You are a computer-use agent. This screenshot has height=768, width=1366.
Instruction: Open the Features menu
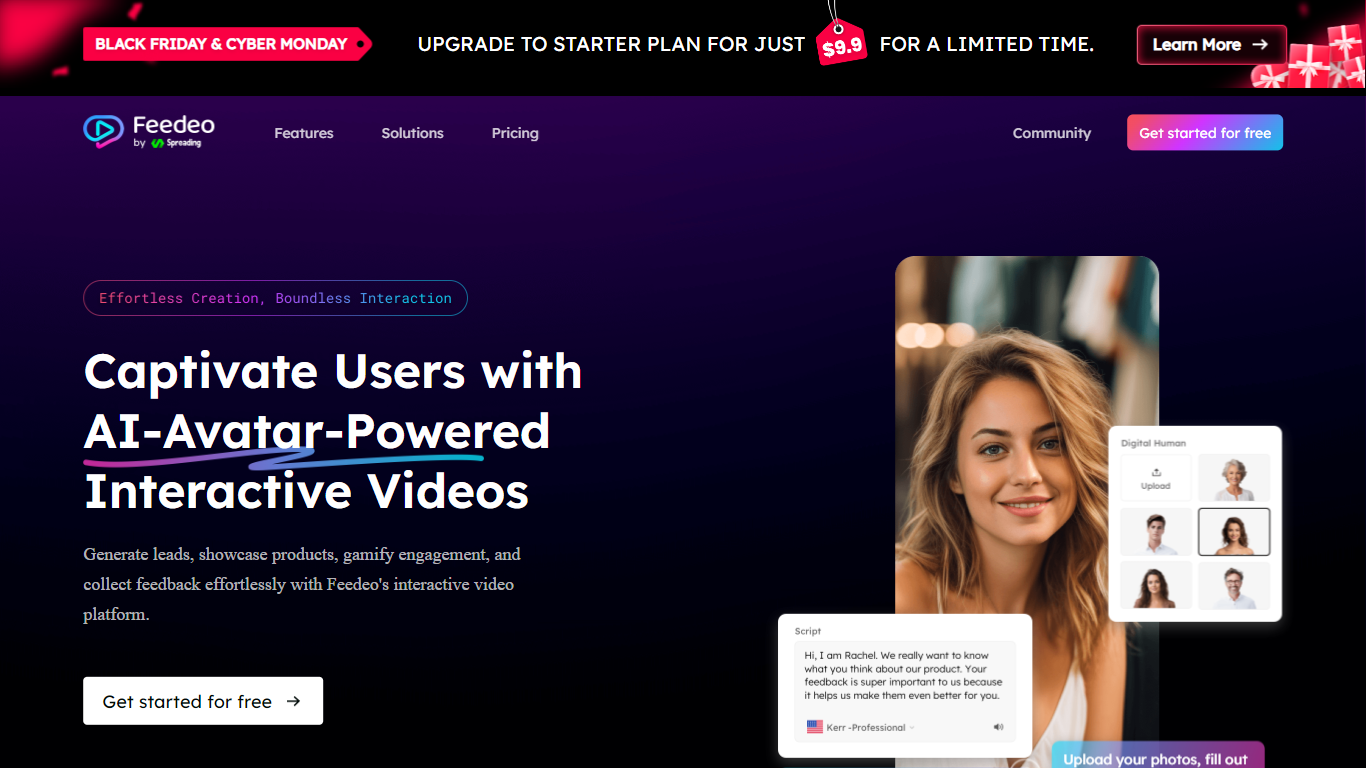[x=304, y=133]
